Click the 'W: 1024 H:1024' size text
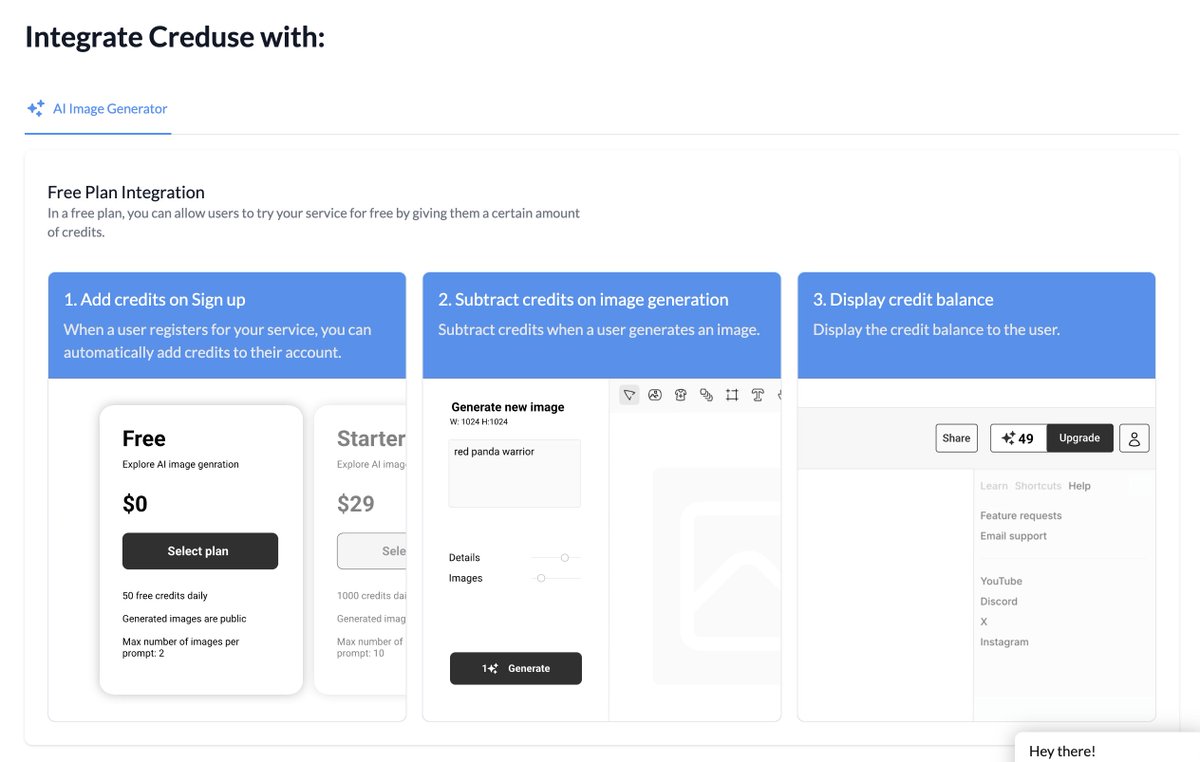 pos(479,422)
